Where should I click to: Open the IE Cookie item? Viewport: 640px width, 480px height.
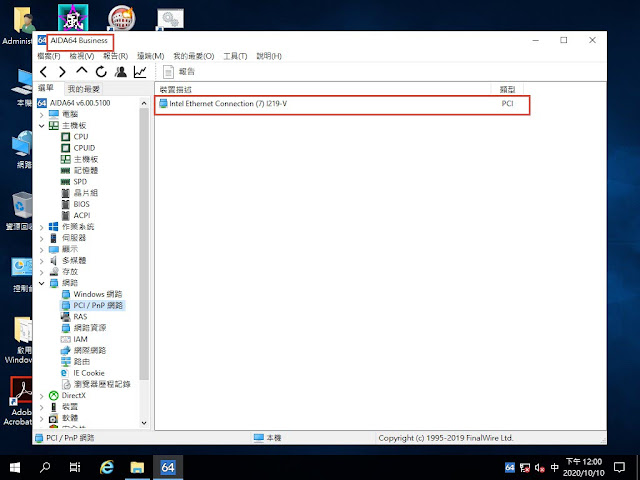point(89,373)
